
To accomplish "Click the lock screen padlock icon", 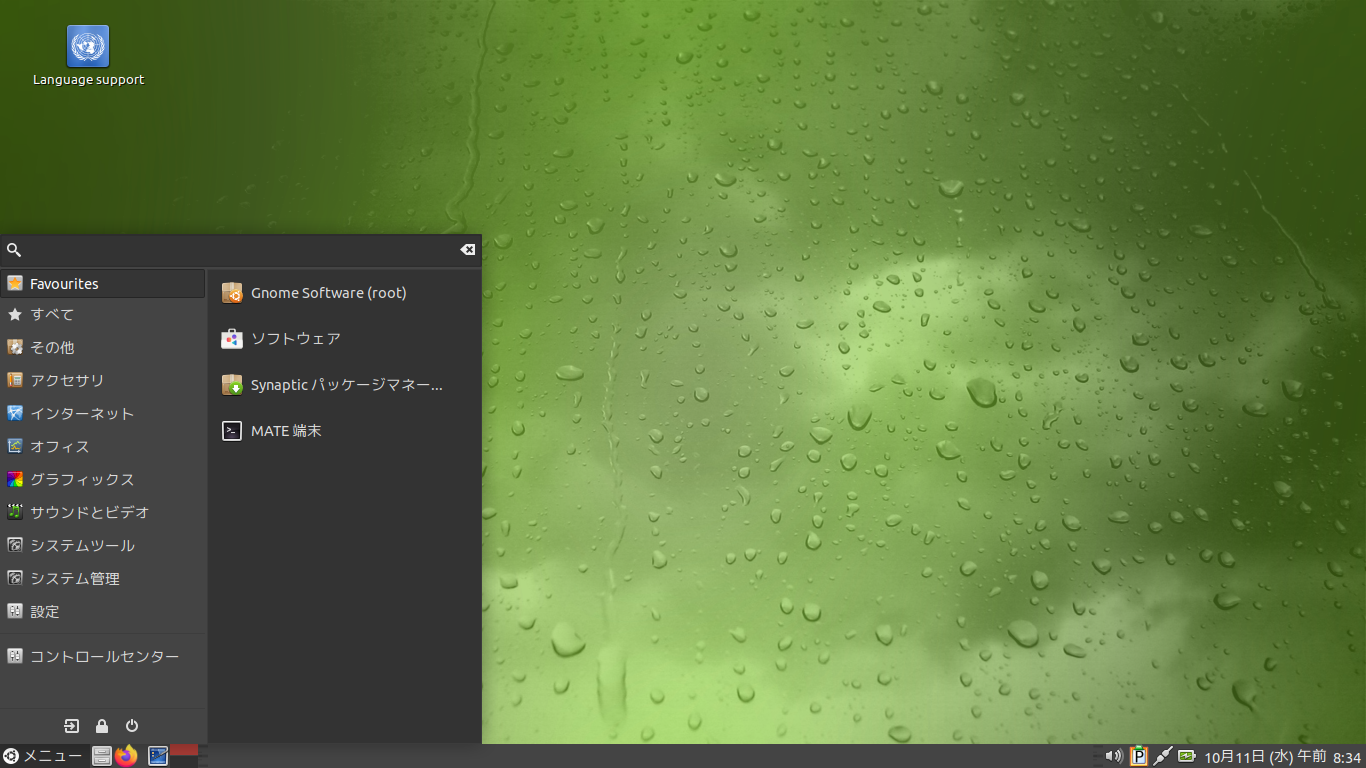I will pyautogui.click(x=102, y=726).
